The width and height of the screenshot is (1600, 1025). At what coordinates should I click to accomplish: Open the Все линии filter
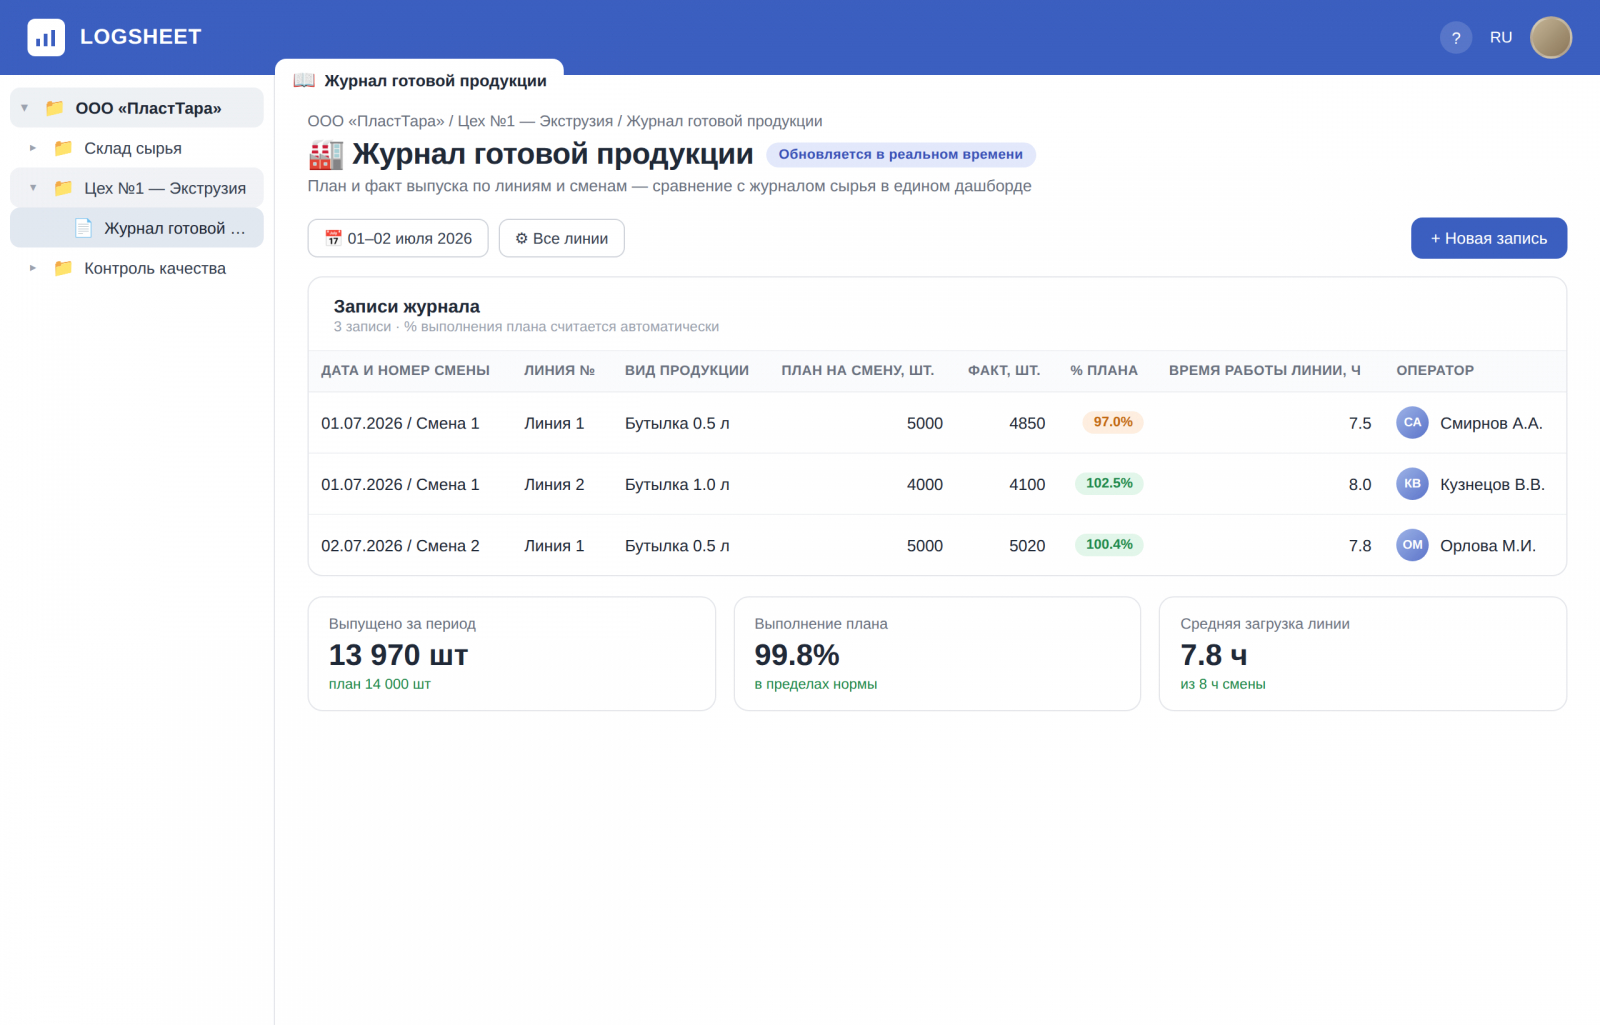pos(562,238)
